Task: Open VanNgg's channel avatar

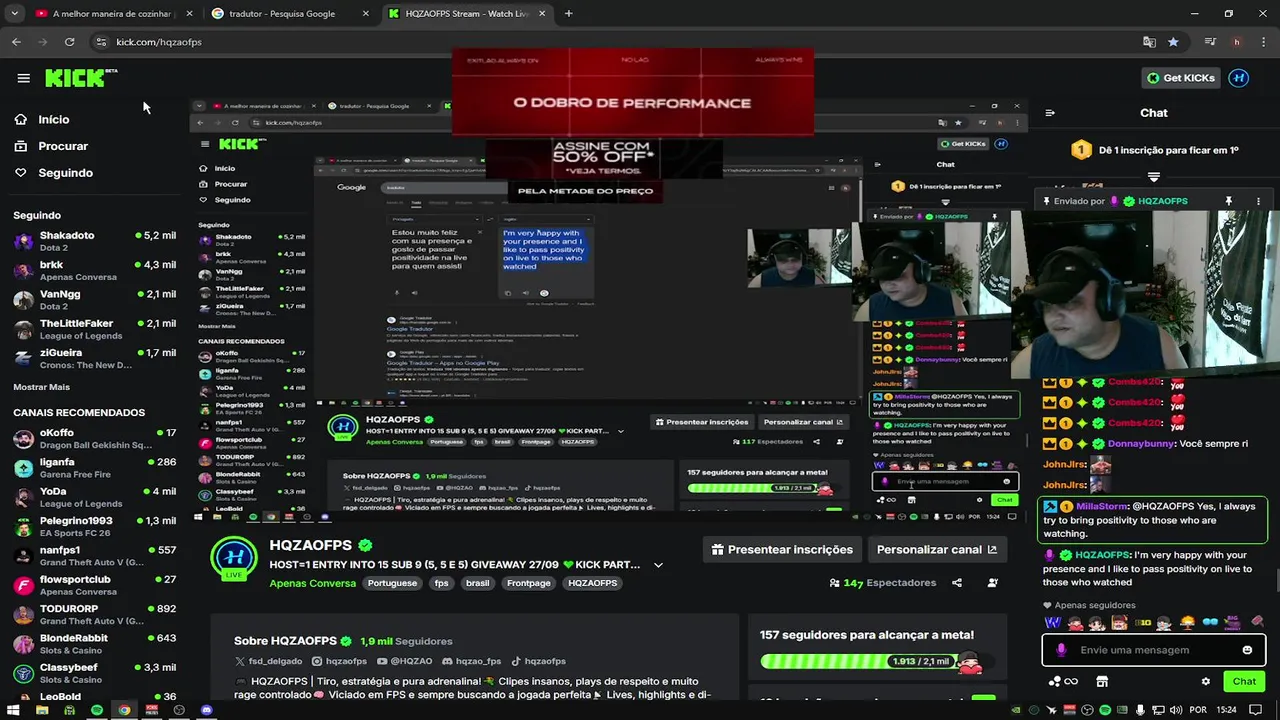Action: click(23, 300)
